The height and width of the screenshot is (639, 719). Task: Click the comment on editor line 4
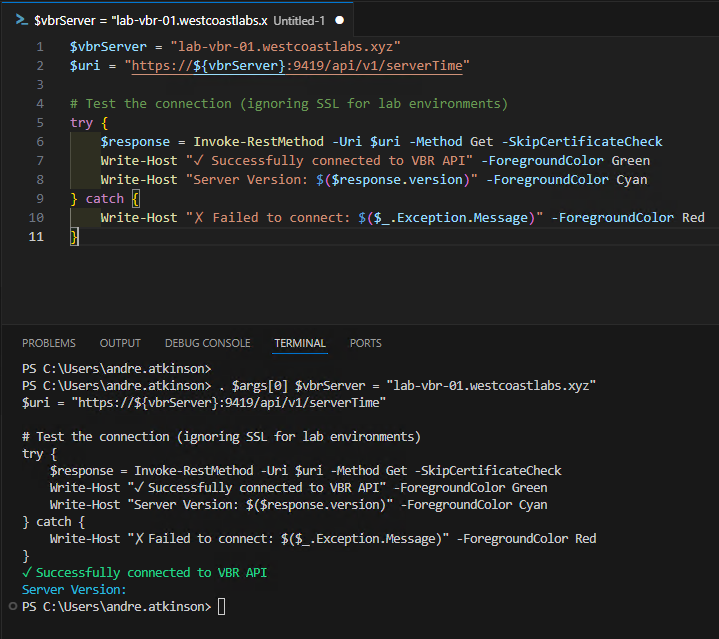click(288, 104)
